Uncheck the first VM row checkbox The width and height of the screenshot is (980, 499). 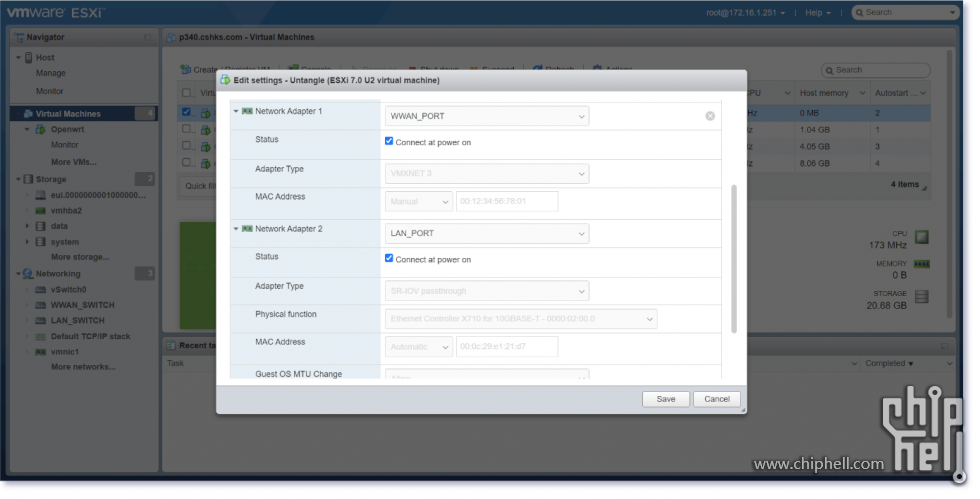186,112
